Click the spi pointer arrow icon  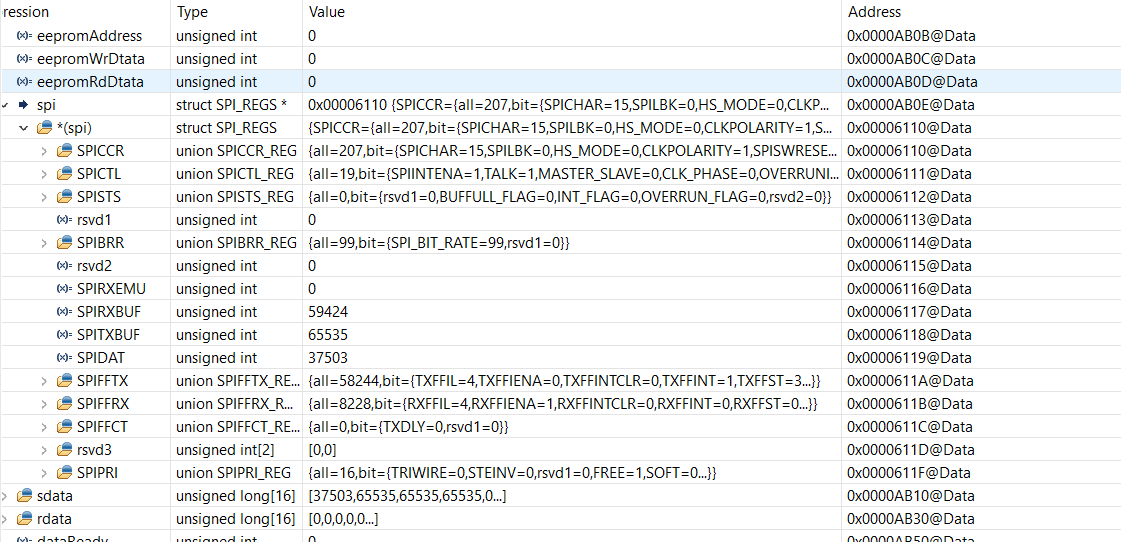pyautogui.click(x=23, y=104)
